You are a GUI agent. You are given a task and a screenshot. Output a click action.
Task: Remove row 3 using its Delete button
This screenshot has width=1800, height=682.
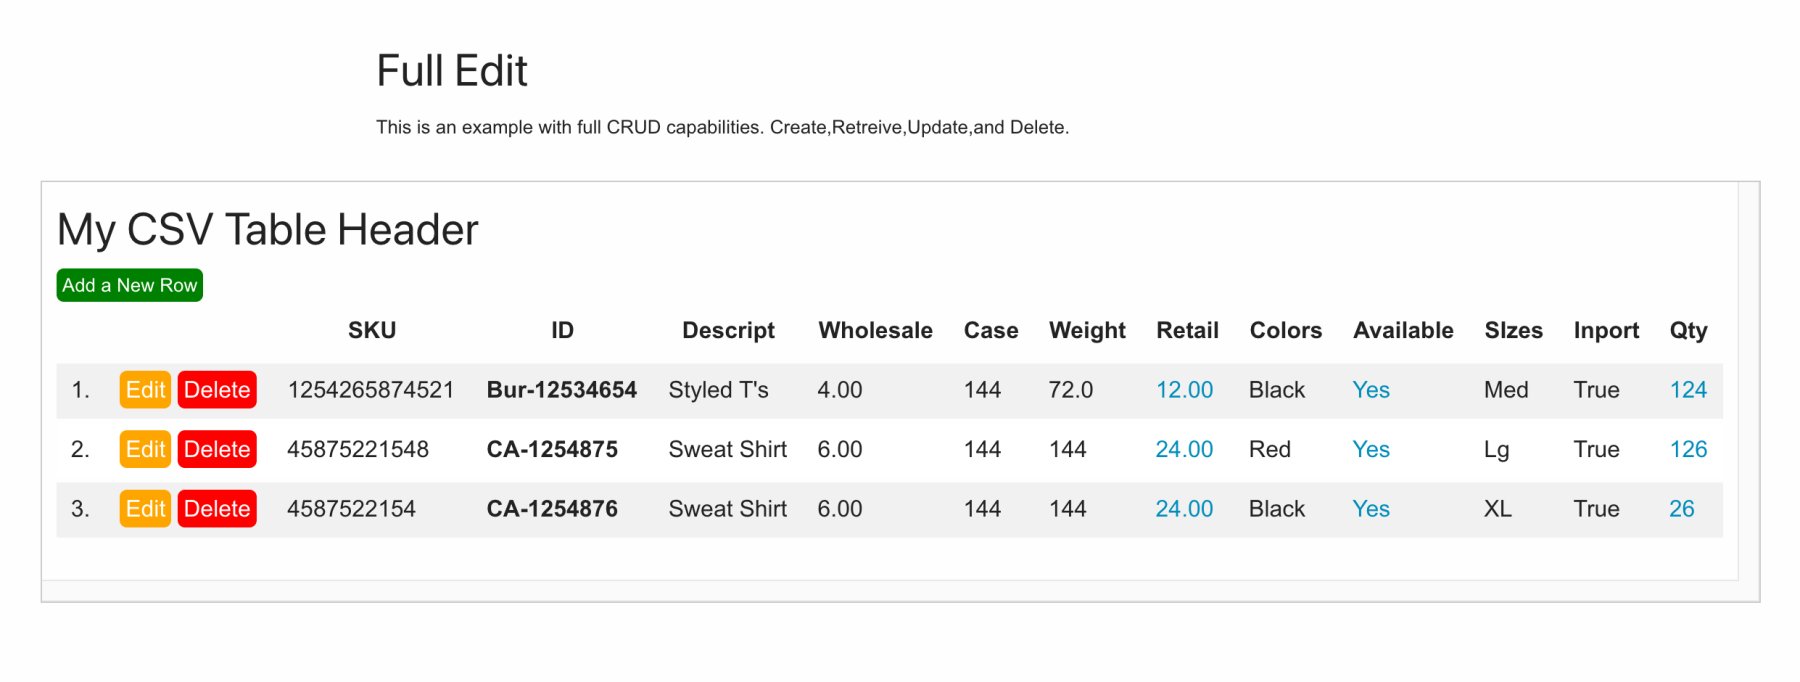click(217, 509)
